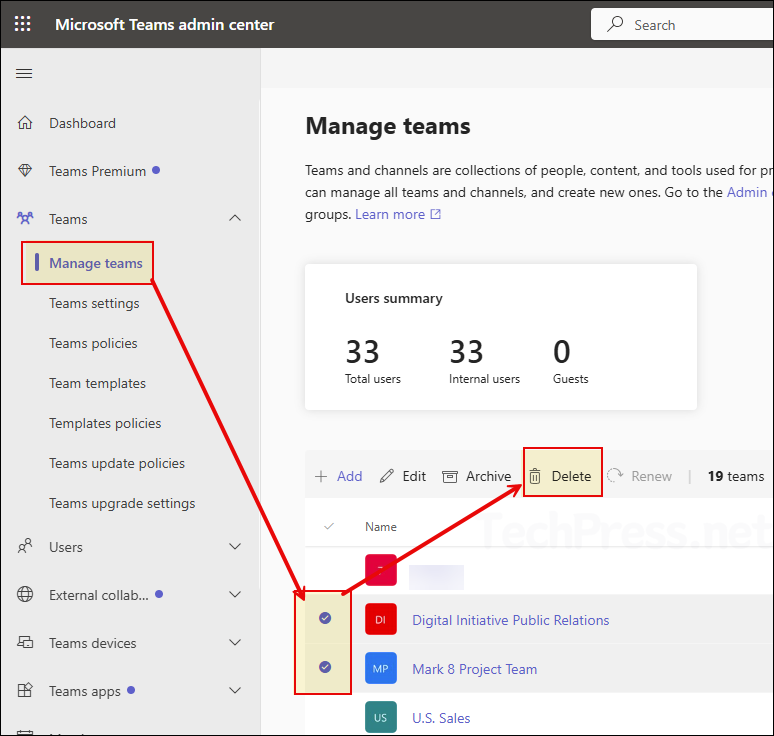The width and height of the screenshot is (774, 736).
Task: Click the pencil Edit icon
Action: point(387,476)
